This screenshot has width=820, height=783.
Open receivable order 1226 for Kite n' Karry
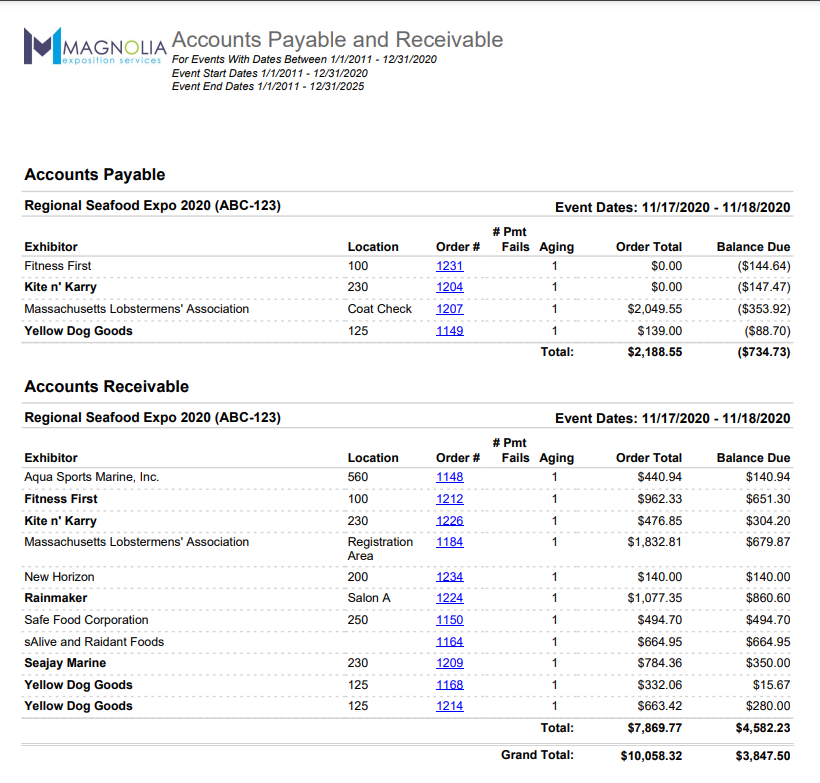coord(449,521)
